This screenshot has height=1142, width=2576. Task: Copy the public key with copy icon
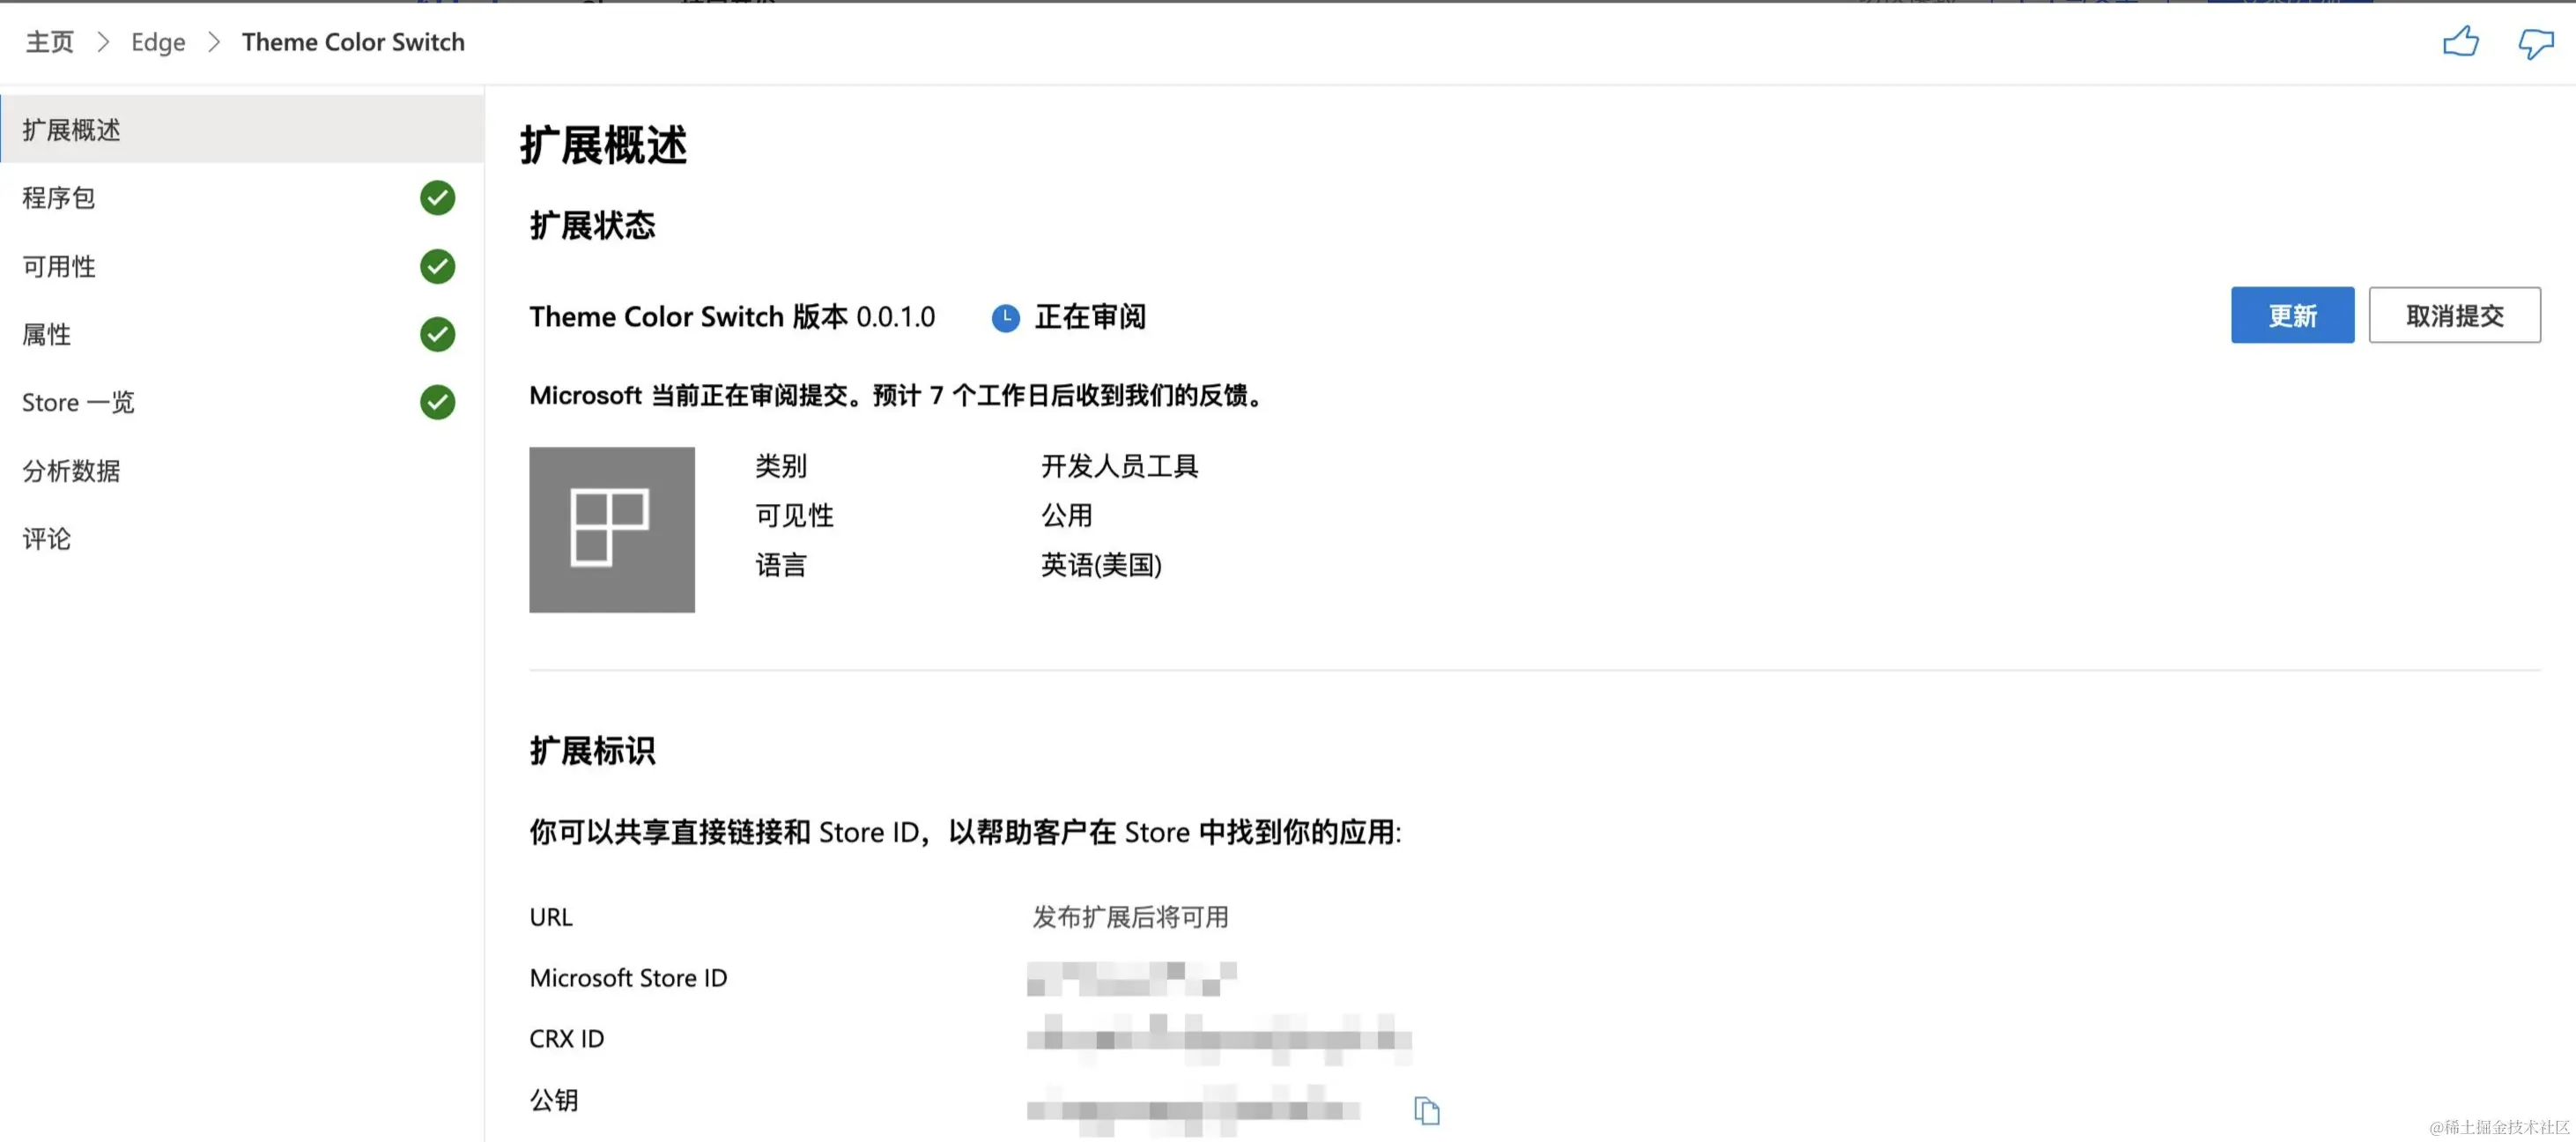tap(1426, 1110)
